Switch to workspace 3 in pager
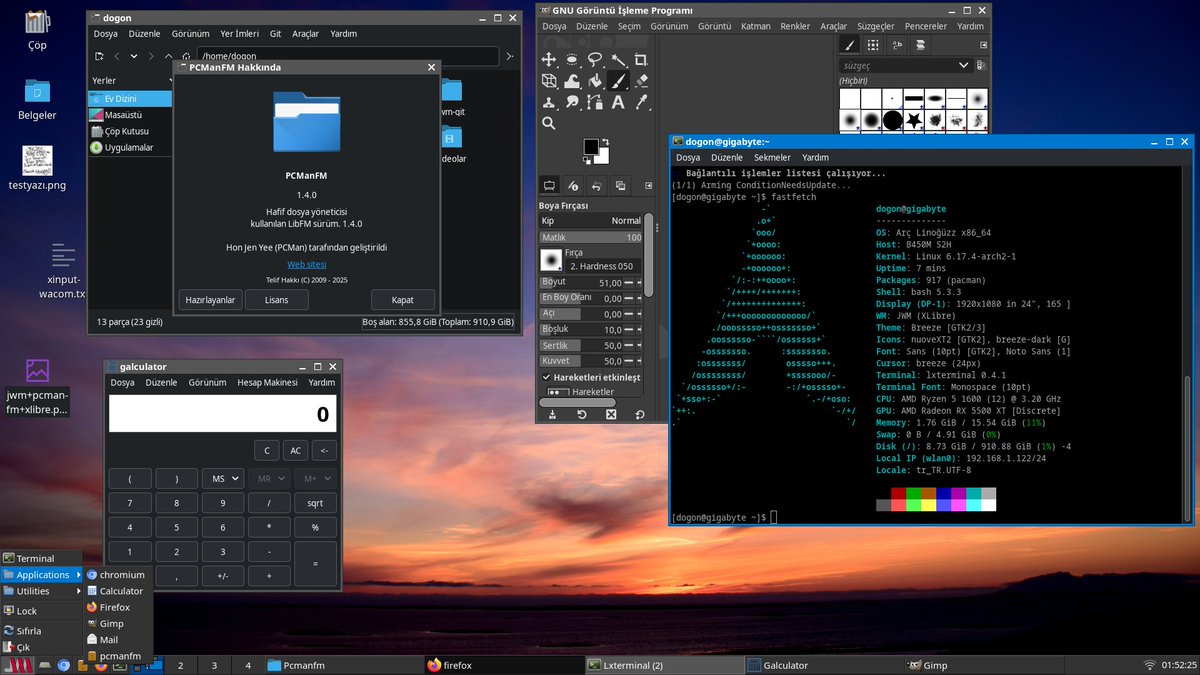The height and width of the screenshot is (675, 1200). 213,665
